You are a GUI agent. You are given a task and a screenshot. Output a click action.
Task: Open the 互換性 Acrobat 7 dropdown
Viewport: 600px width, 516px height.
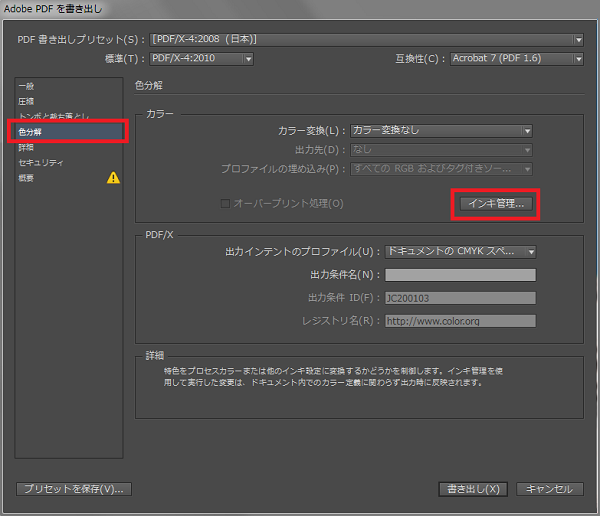tap(517, 59)
